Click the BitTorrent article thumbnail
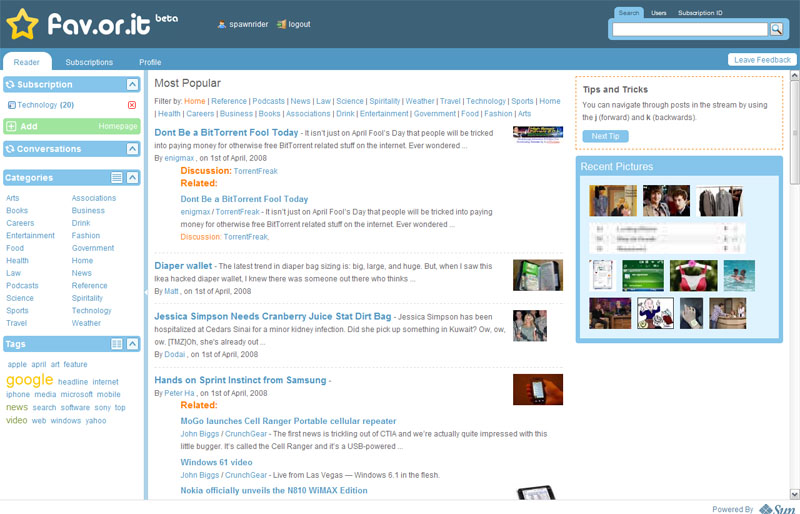This screenshot has width=800, height=514. click(538, 134)
